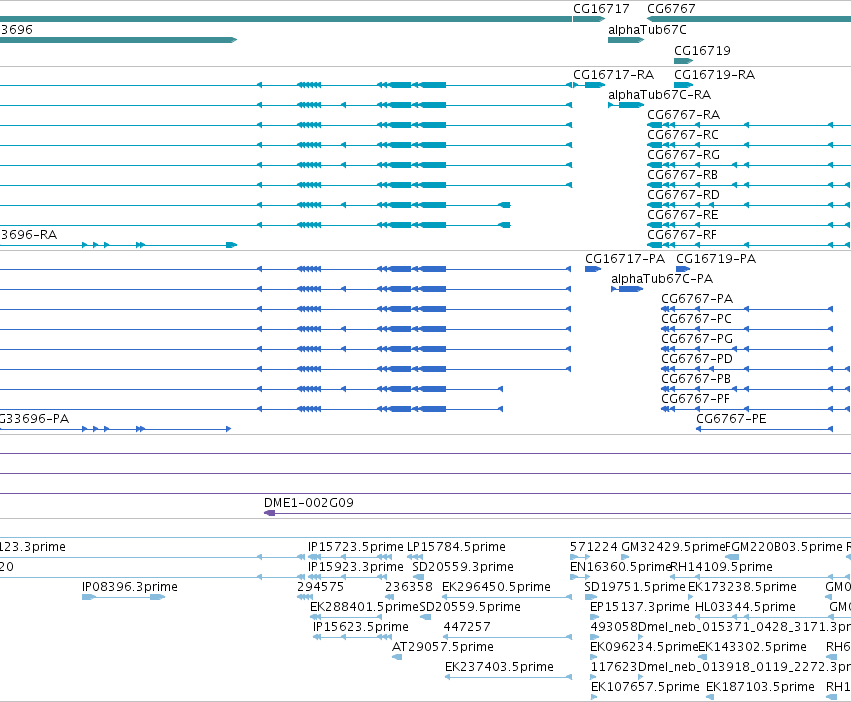
Task: Open the CG6767 gene label
Action: coord(671,9)
